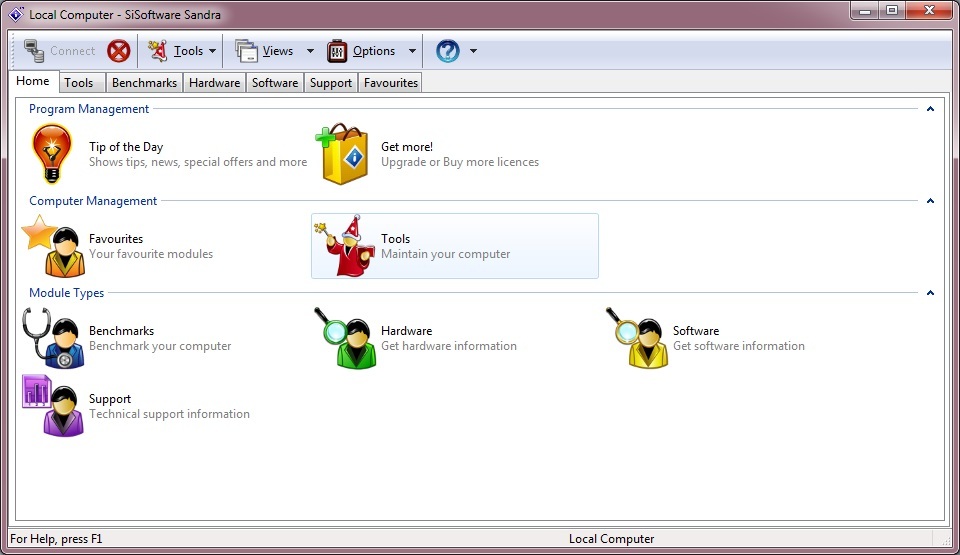Click the Program Management heading
960x555 pixels.
(89, 108)
